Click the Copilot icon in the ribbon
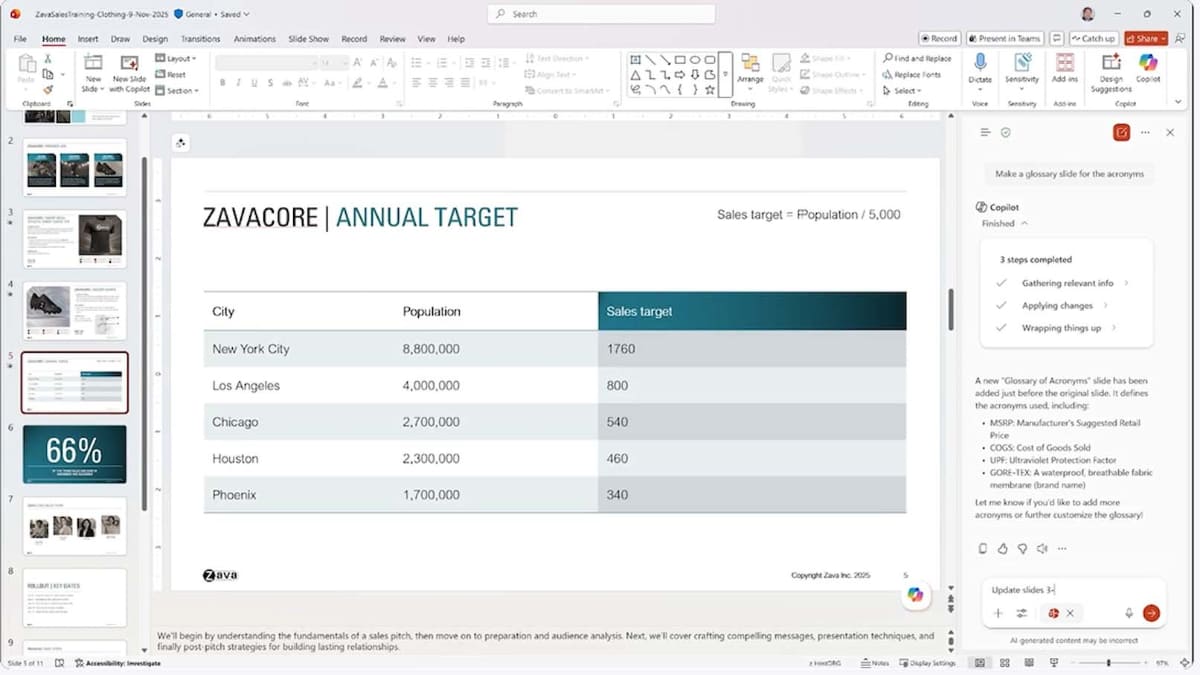This screenshot has width=1200, height=675. coord(1148,62)
